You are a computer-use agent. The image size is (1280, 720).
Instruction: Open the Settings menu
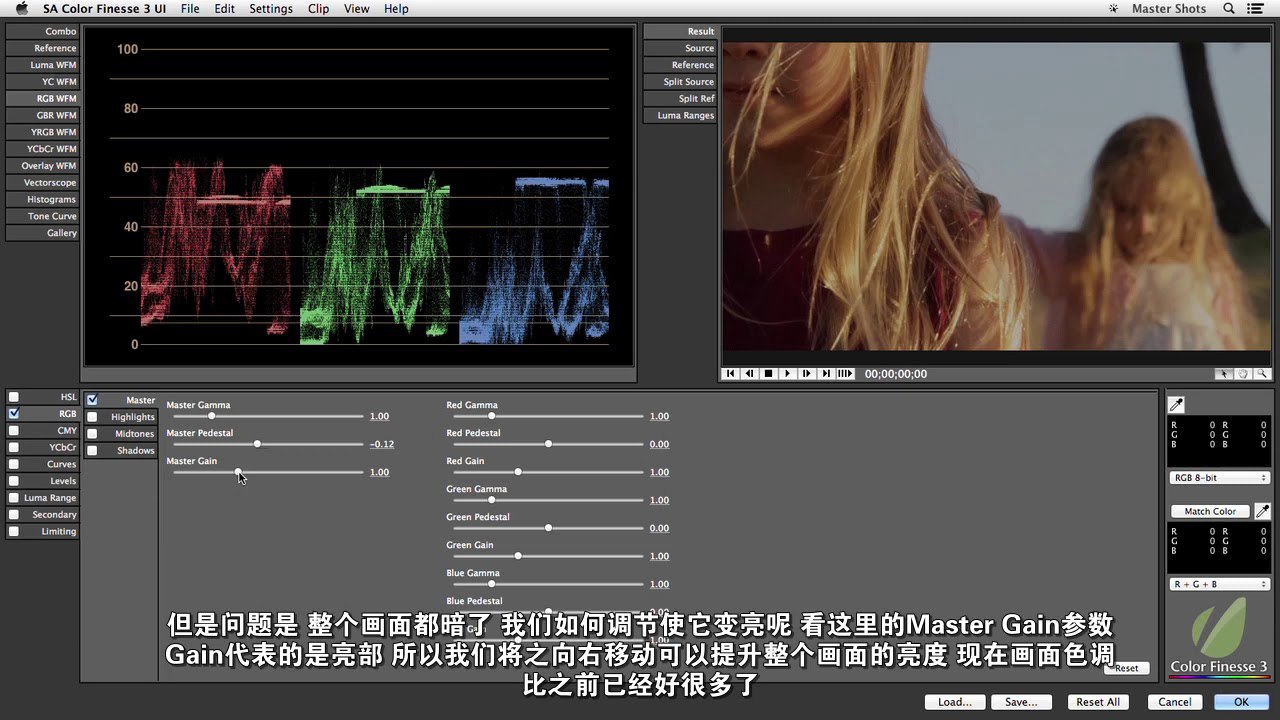coord(271,9)
